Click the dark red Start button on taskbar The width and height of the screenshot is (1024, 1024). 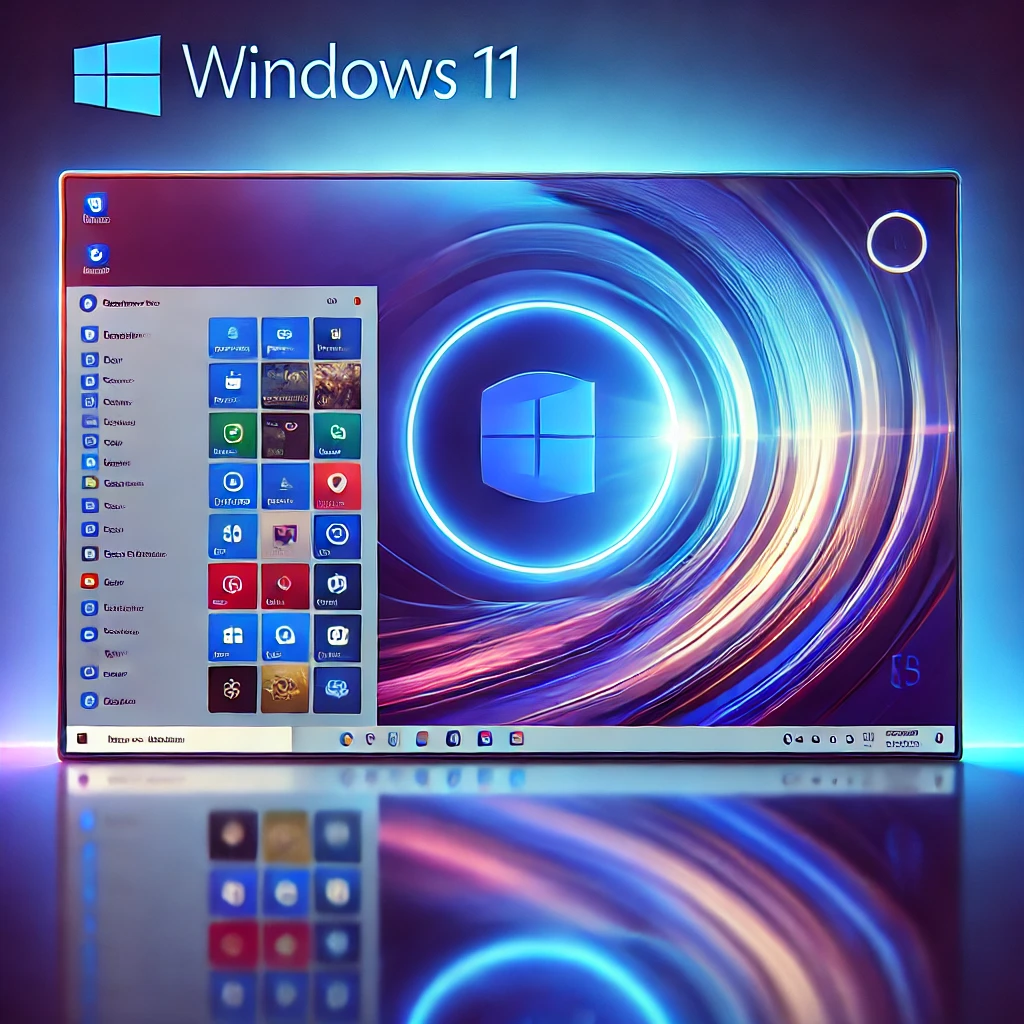(x=82, y=739)
